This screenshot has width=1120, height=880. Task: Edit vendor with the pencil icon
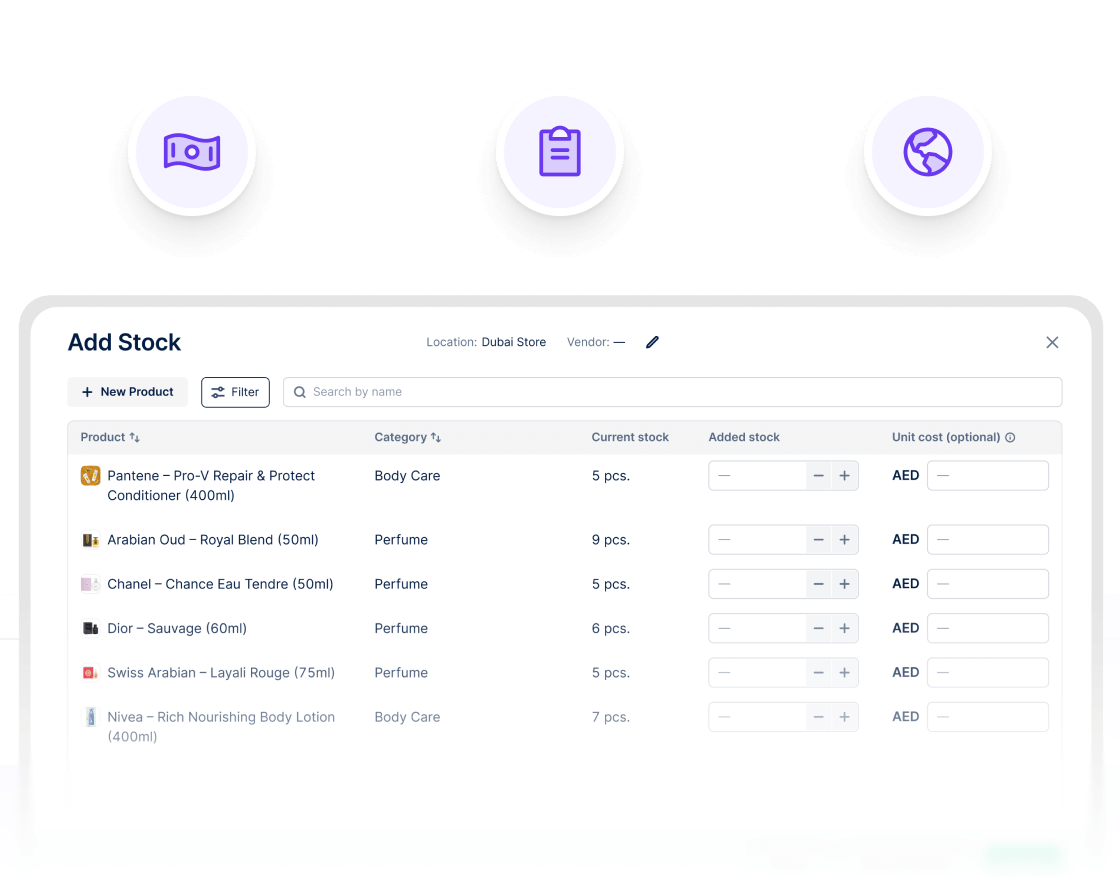tap(652, 342)
